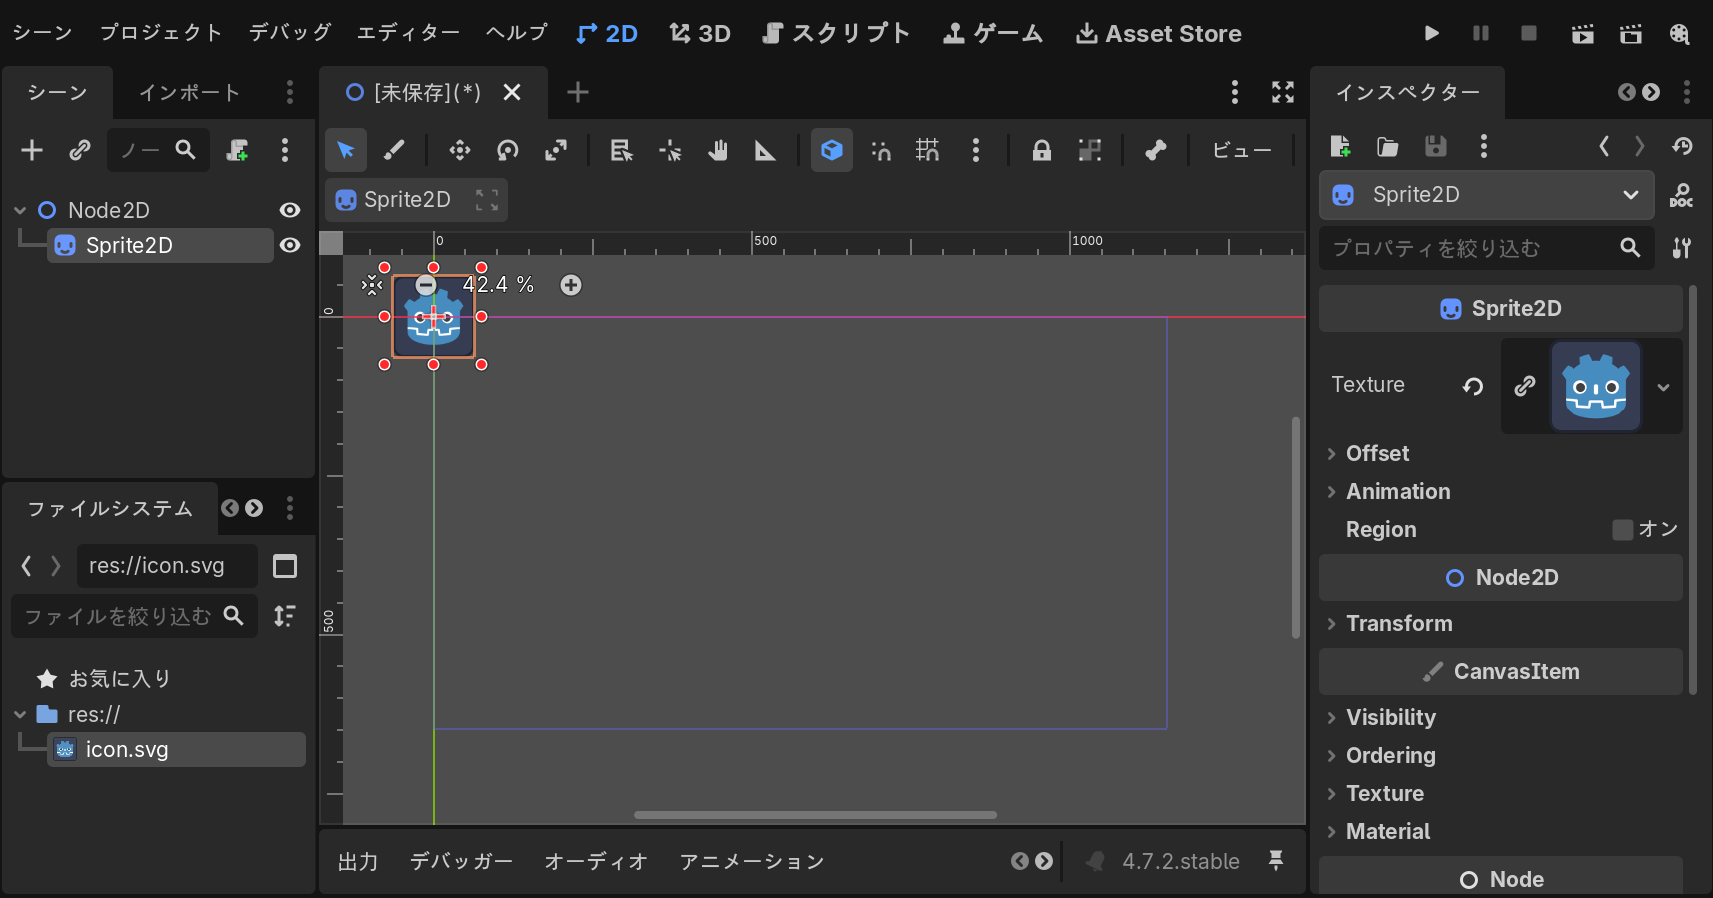The width and height of the screenshot is (1713, 898).
Task: Open the Asset Store
Action: click(1159, 33)
